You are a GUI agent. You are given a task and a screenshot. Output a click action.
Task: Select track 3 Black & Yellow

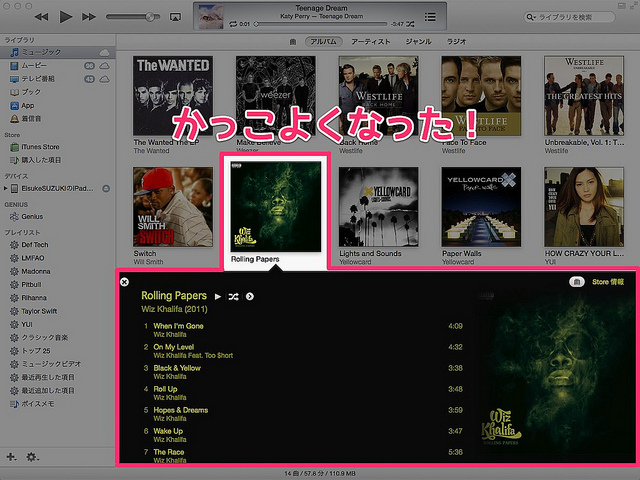[x=302, y=372]
